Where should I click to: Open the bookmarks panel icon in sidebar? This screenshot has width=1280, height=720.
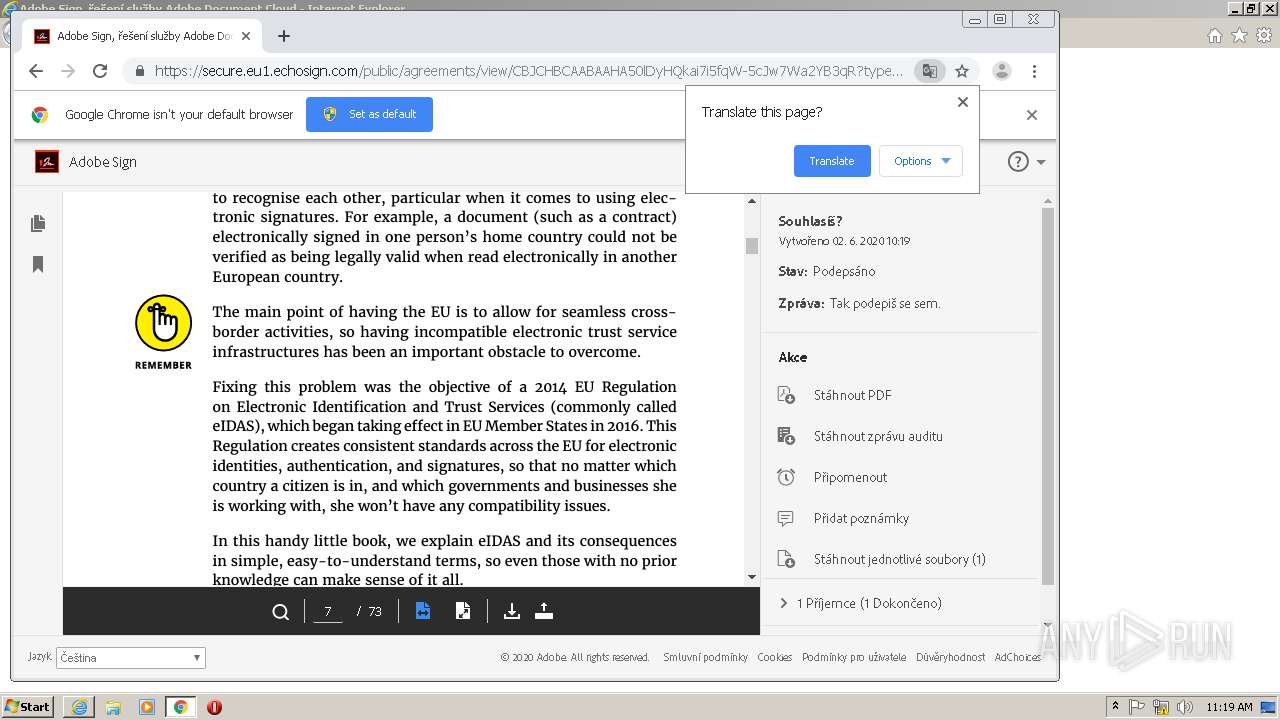[38, 265]
